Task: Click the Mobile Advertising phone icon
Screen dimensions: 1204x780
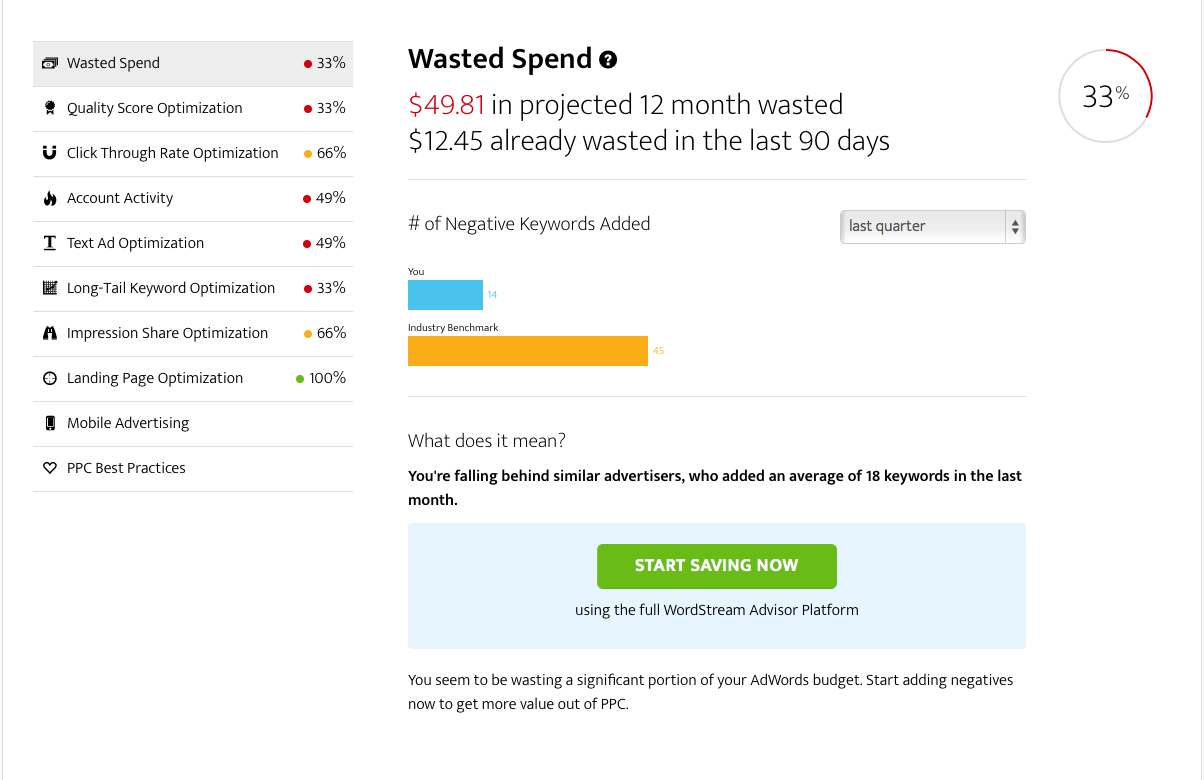Action: 50,423
